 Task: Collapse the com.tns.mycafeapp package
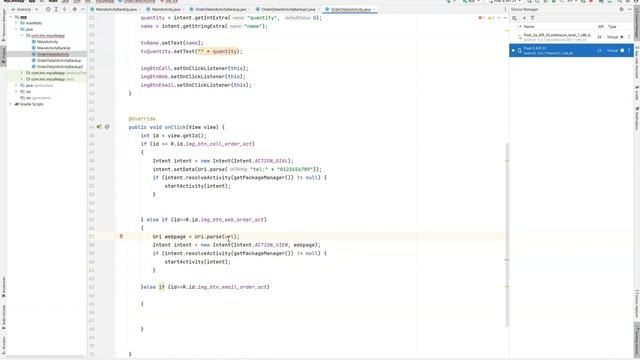tap(22, 36)
